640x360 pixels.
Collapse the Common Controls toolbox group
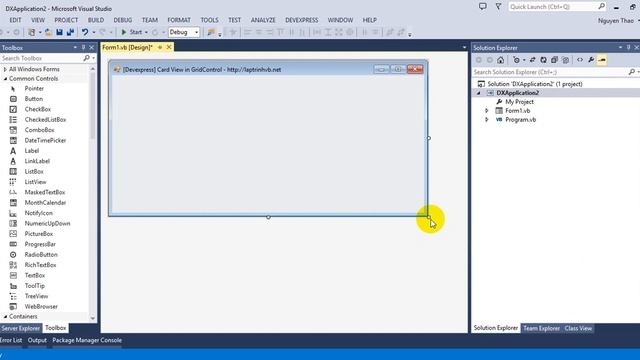[x=5, y=79]
